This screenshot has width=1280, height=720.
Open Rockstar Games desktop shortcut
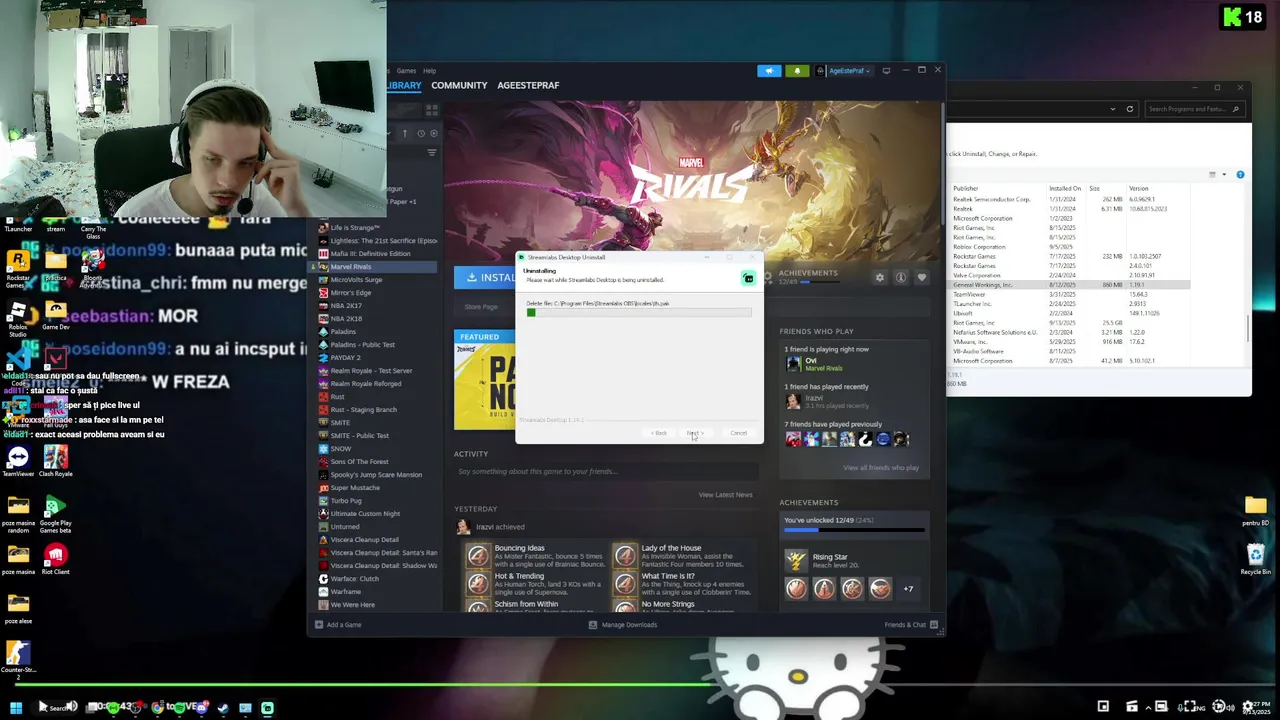(x=18, y=270)
